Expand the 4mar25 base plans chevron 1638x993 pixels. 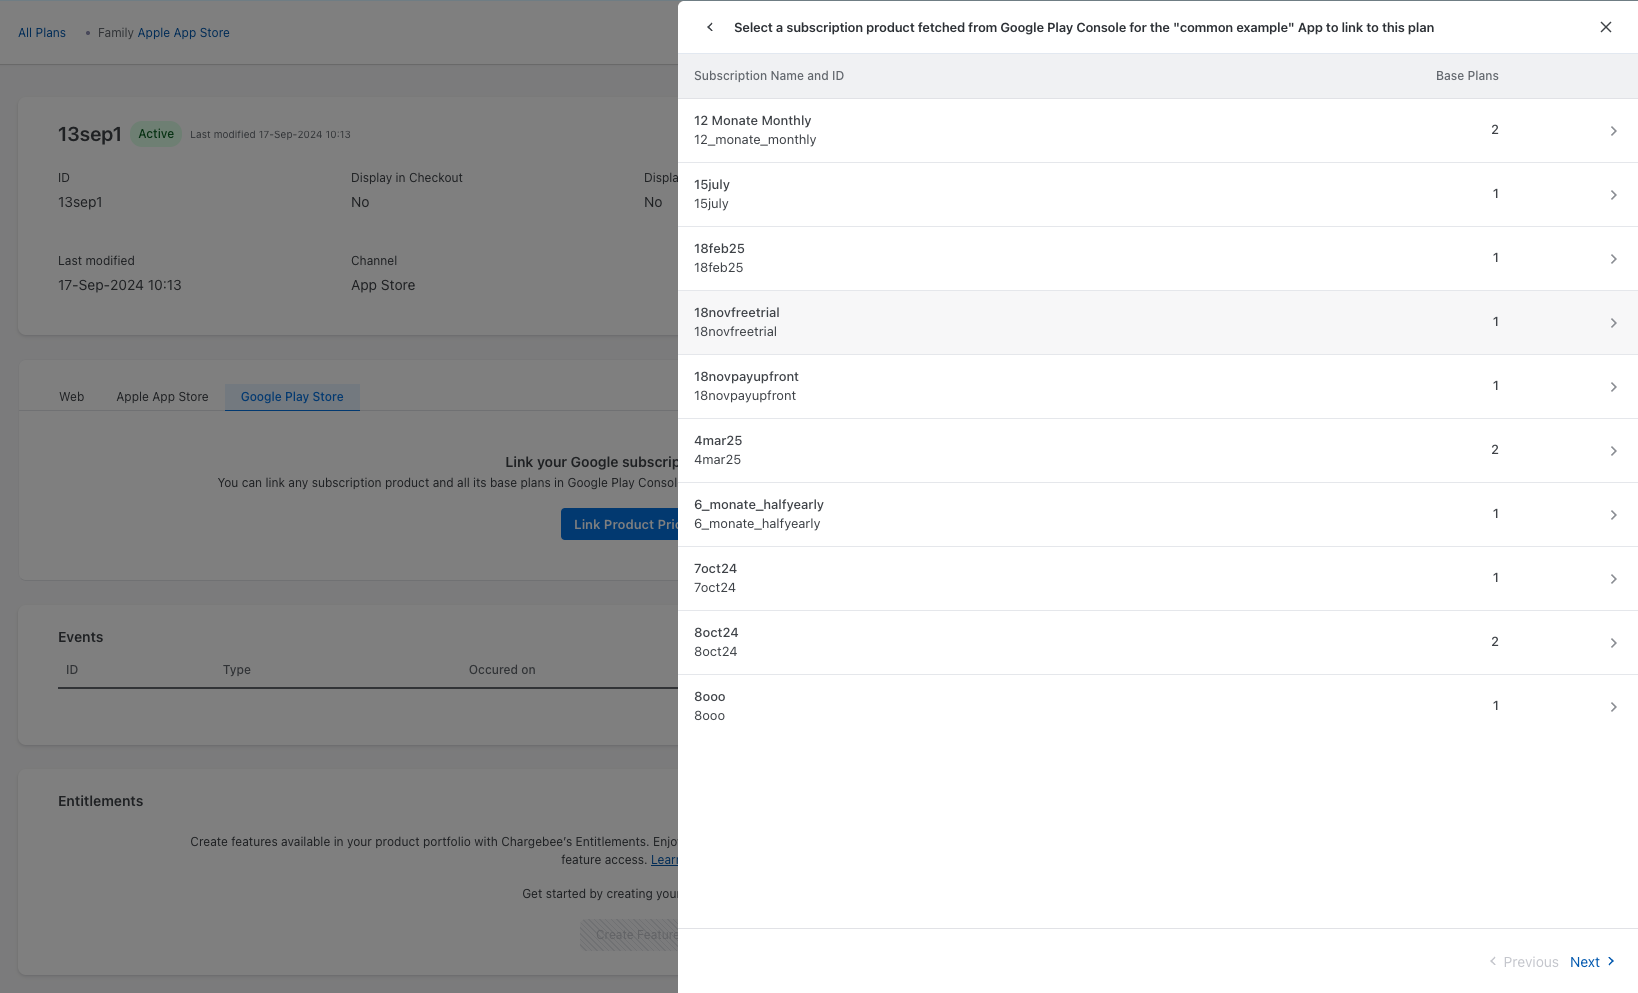[x=1613, y=451]
